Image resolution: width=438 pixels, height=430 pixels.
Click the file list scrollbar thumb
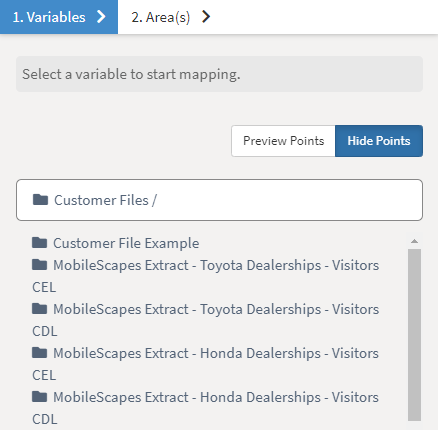pos(414,335)
